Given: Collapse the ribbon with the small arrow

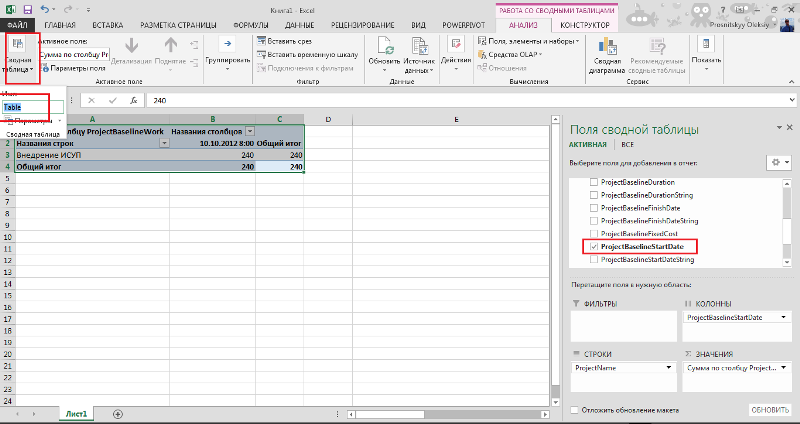Looking at the screenshot, I should pos(791,82).
